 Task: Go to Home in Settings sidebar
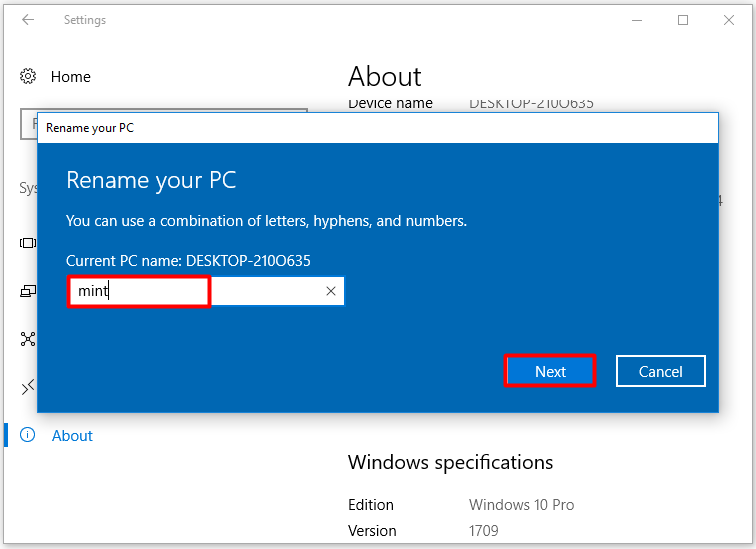click(x=70, y=77)
